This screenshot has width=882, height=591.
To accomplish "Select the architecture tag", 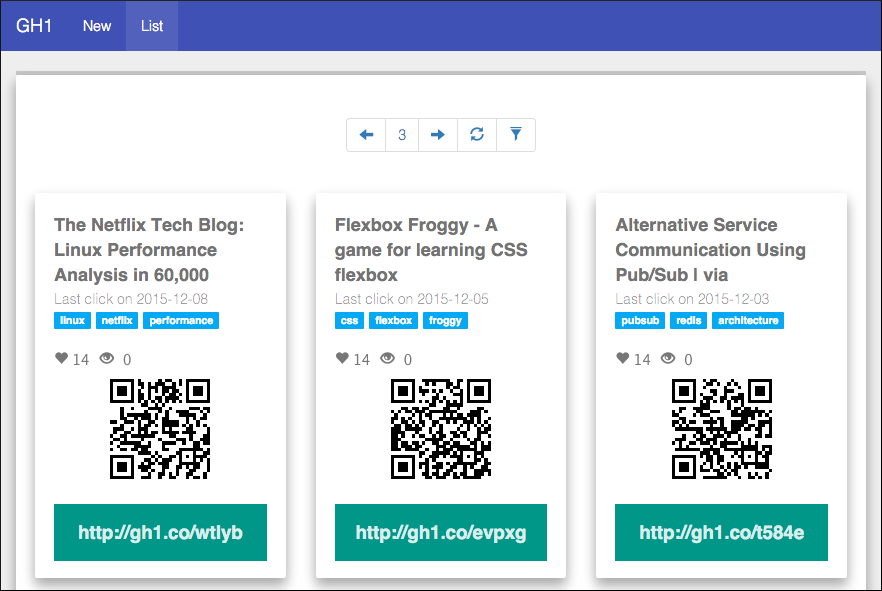I will (x=748, y=321).
